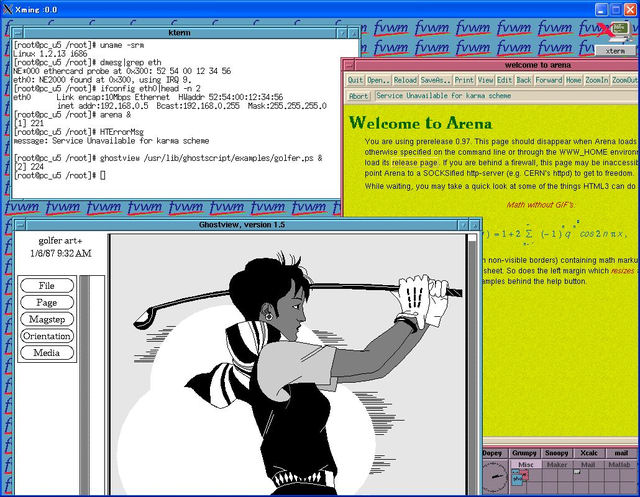Click the ghostview golfer.ps command line in kterm
Image resolution: width=640 pixels, height=497 pixels.
[168, 158]
